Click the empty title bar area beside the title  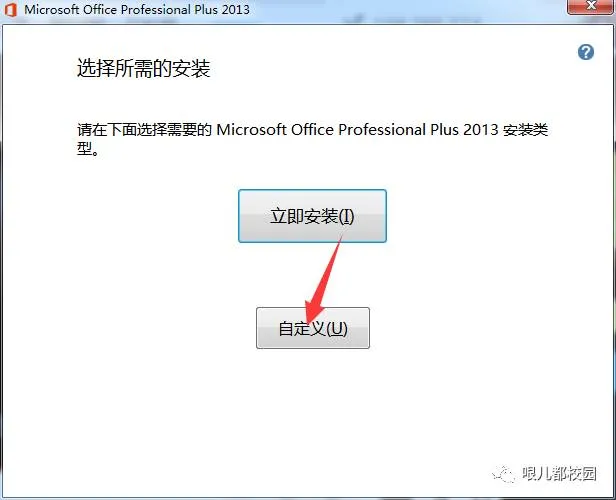pyautogui.click(x=409, y=10)
